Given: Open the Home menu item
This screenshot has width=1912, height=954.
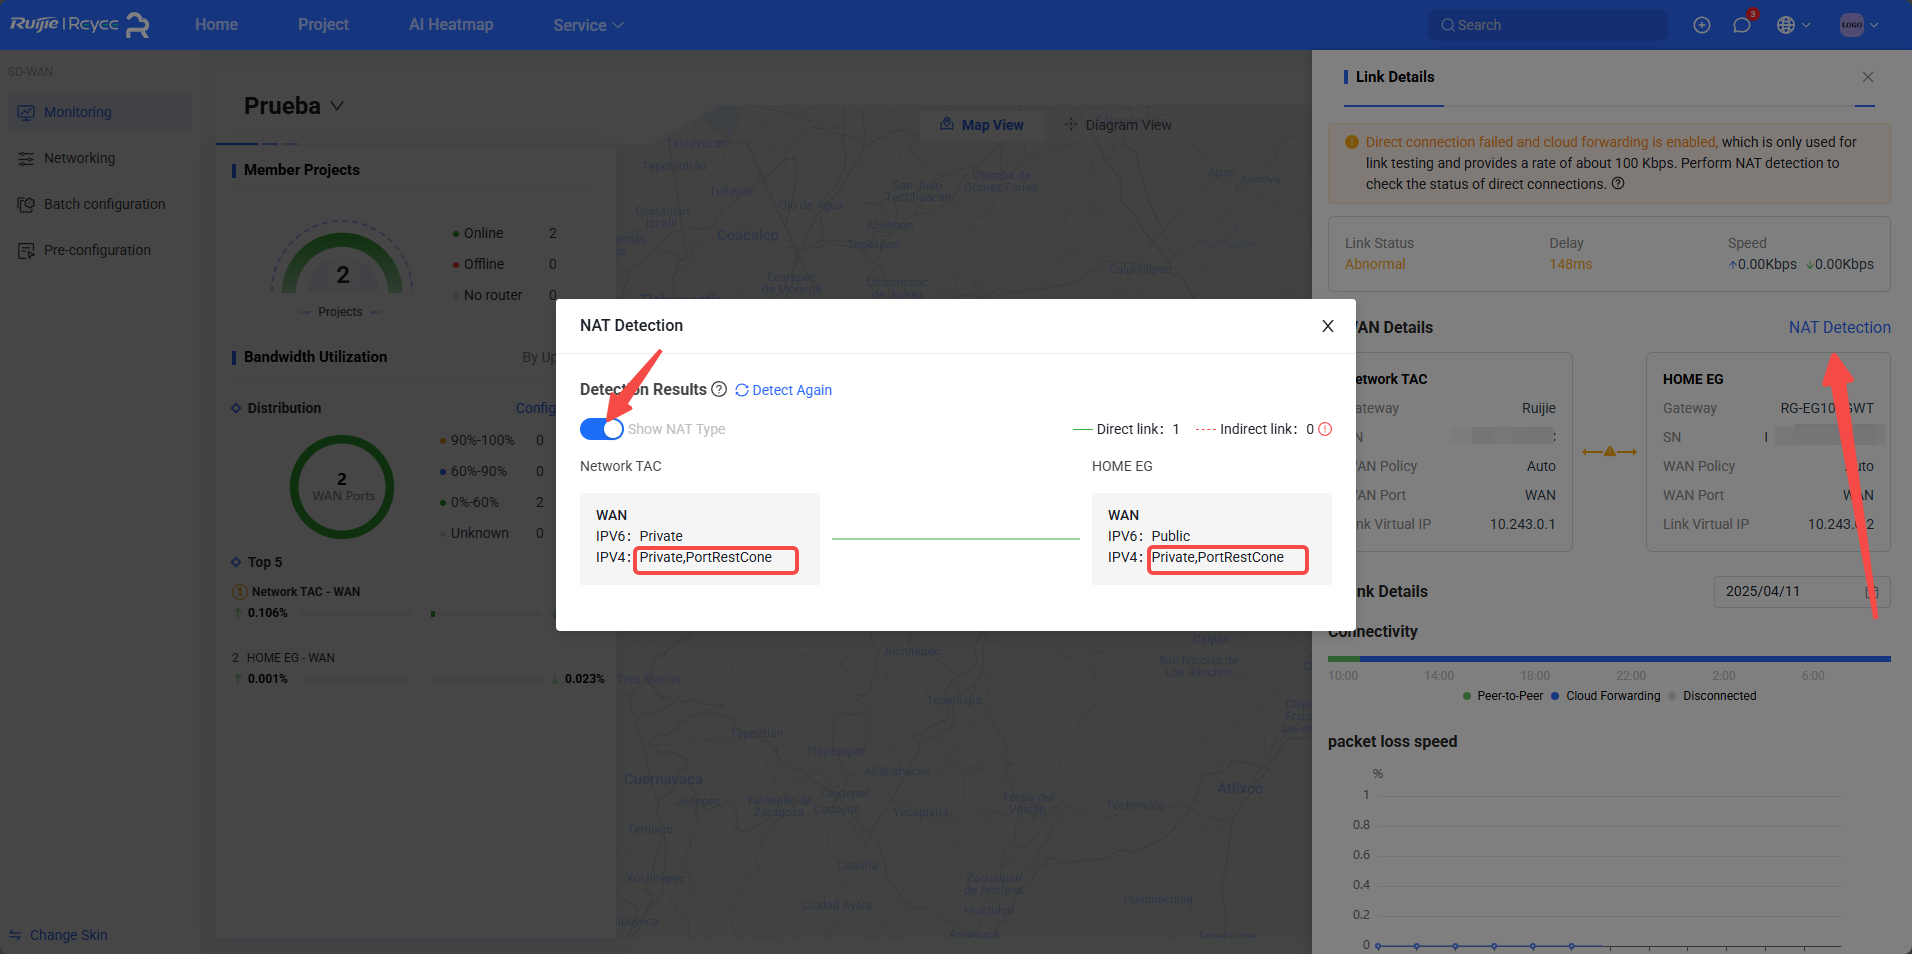Looking at the screenshot, I should pyautogui.click(x=216, y=25).
